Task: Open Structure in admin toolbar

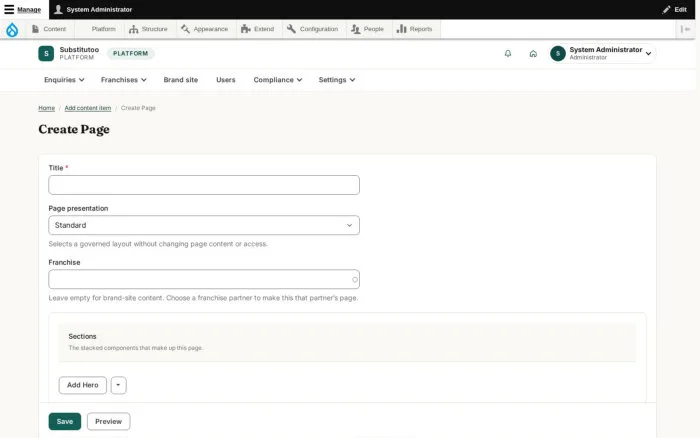Action: [149, 29]
